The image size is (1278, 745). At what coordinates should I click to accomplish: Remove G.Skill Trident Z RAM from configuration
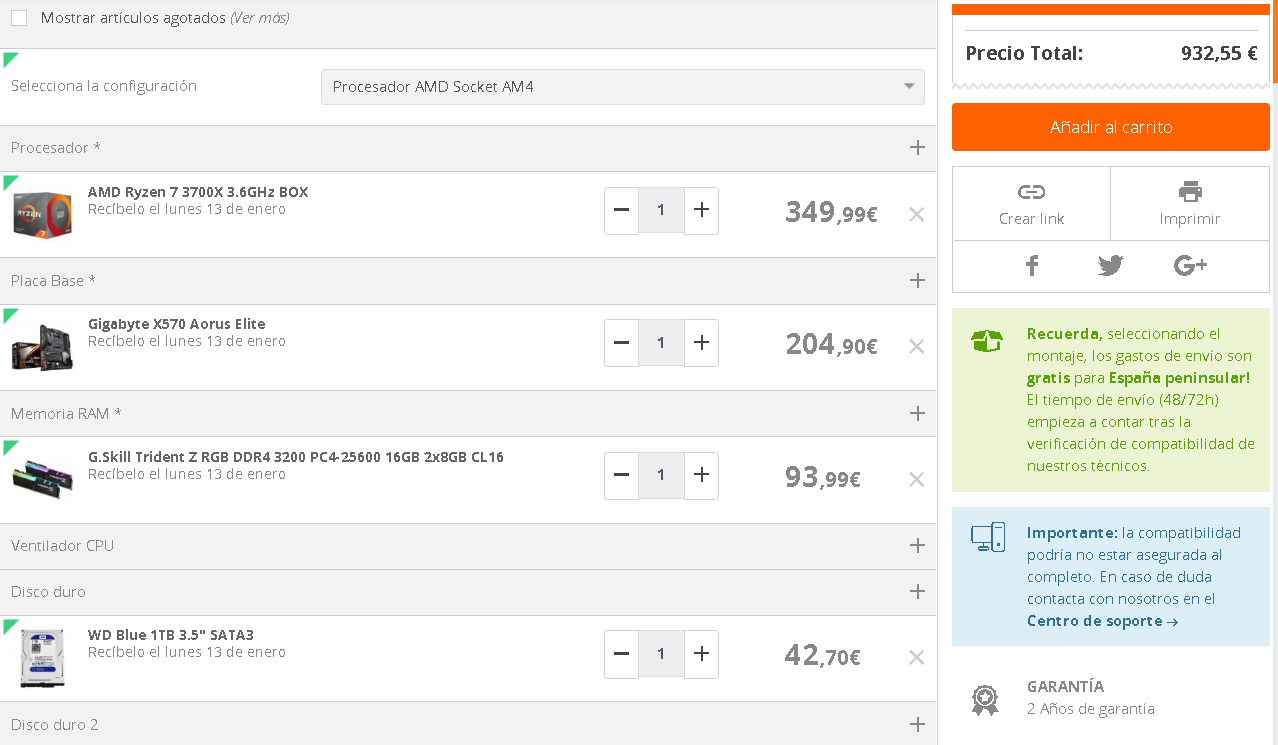coord(916,479)
